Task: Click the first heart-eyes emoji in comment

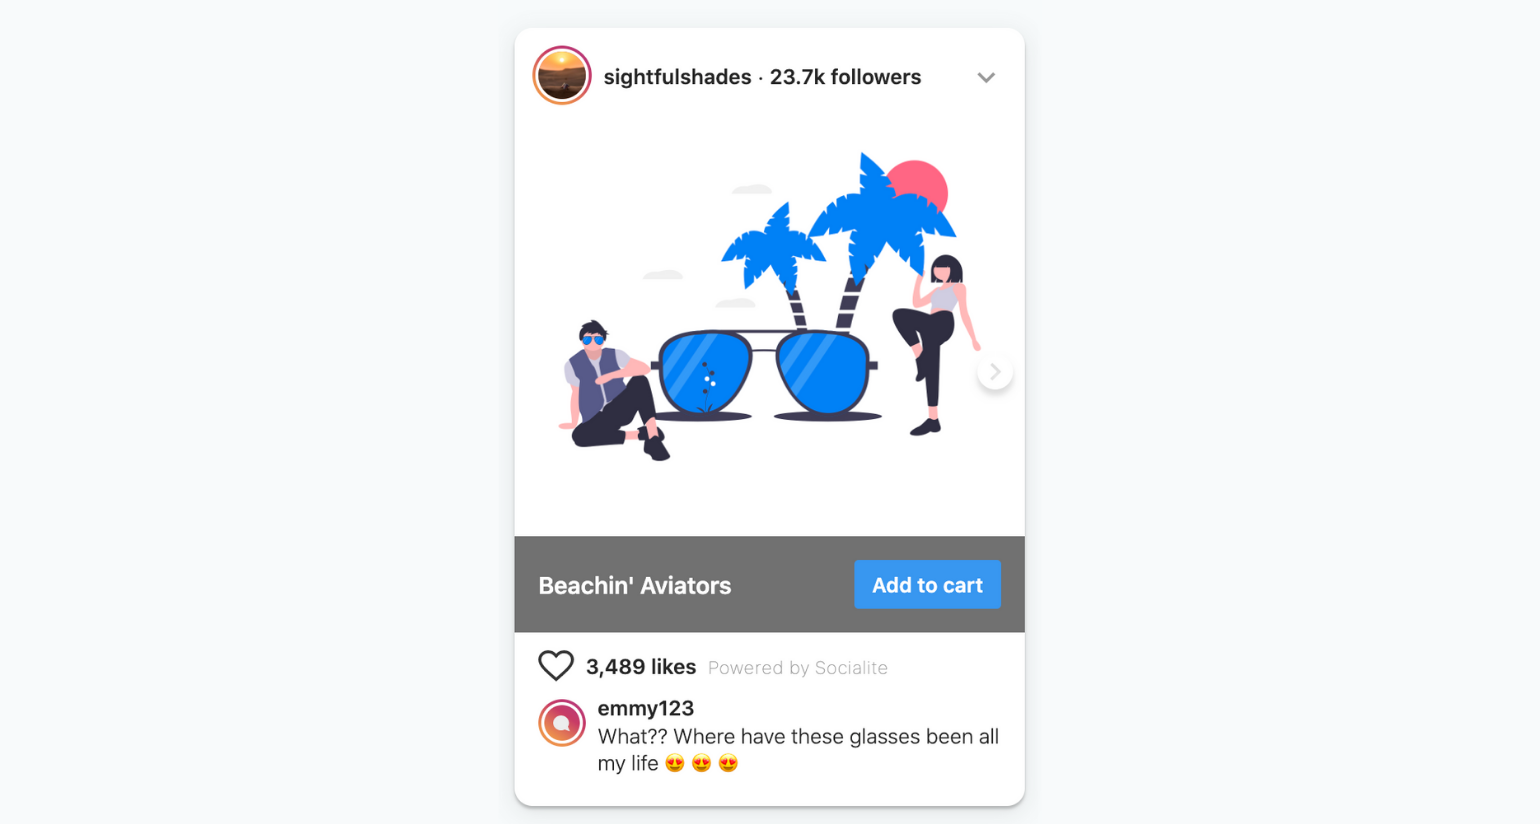Action: [675, 764]
